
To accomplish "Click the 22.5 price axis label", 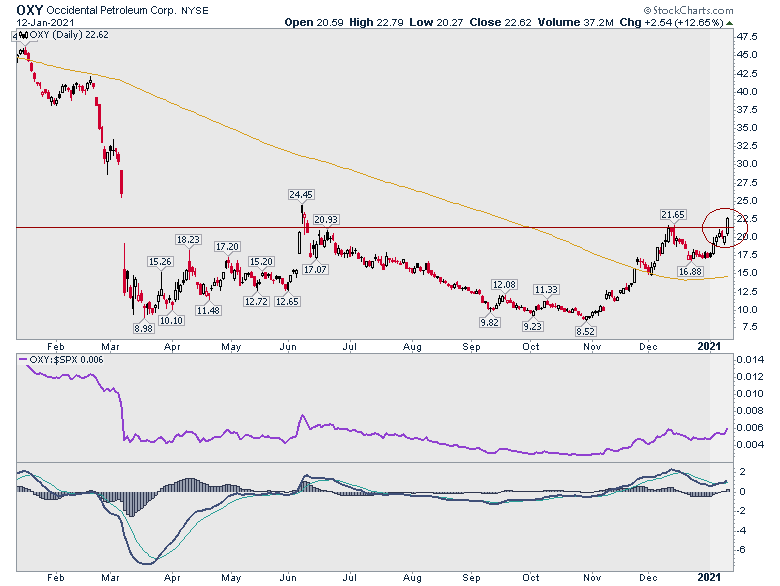I will tap(748, 218).
